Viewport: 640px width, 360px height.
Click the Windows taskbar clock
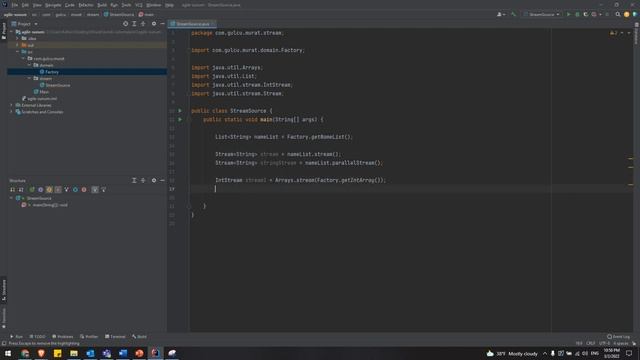click(611, 353)
